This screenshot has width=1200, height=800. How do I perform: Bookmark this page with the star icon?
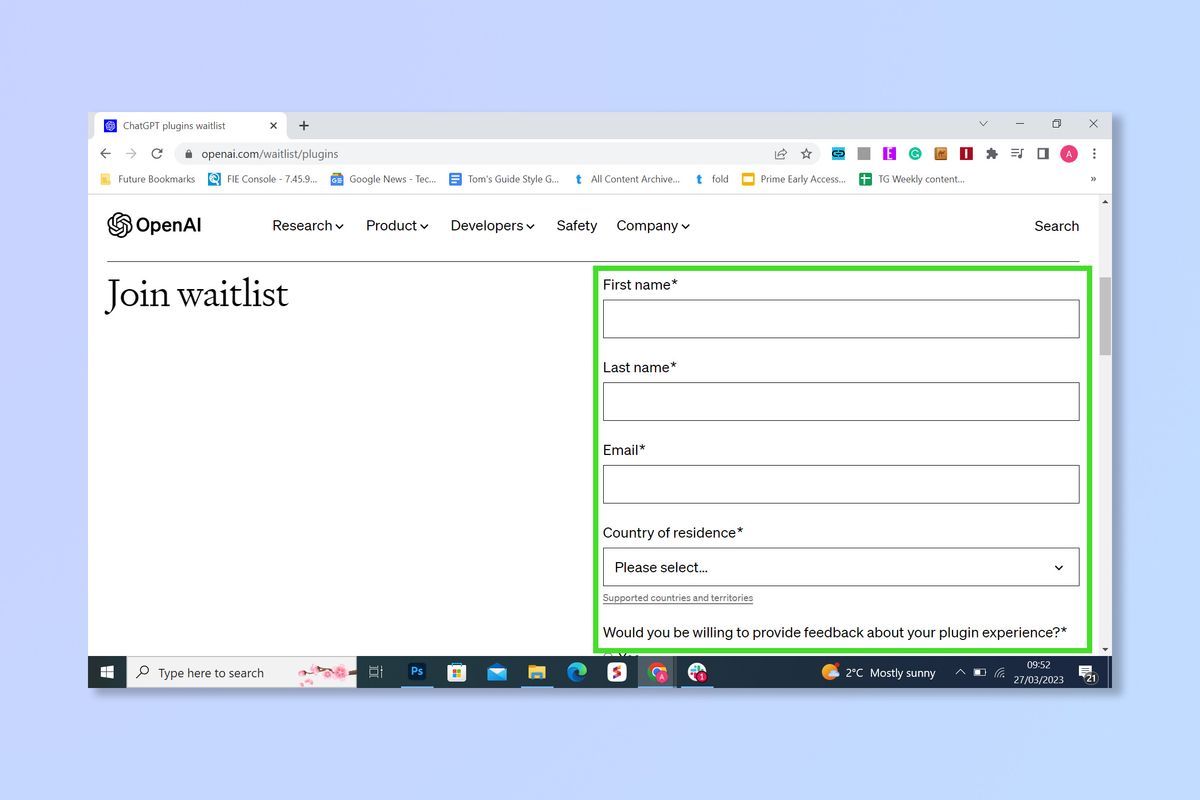tap(806, 153)
